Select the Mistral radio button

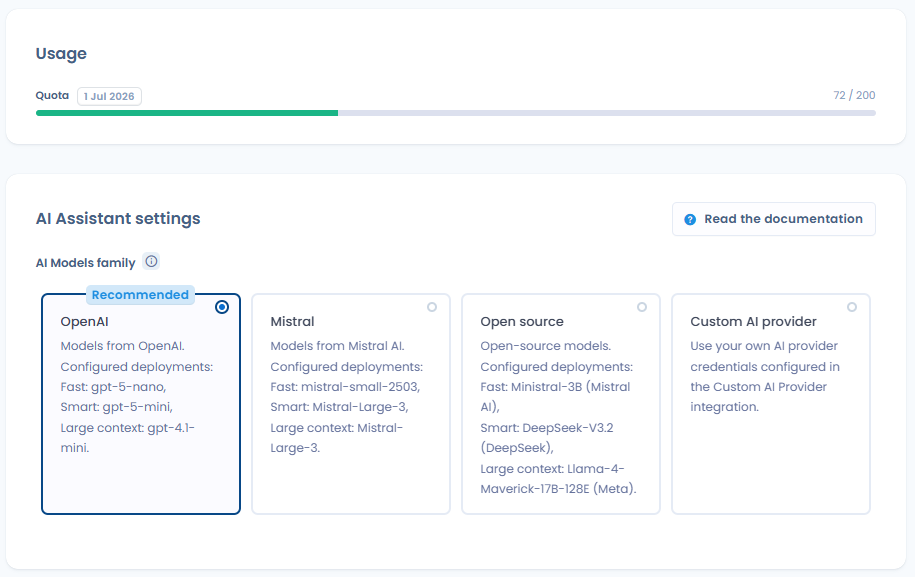432,307
